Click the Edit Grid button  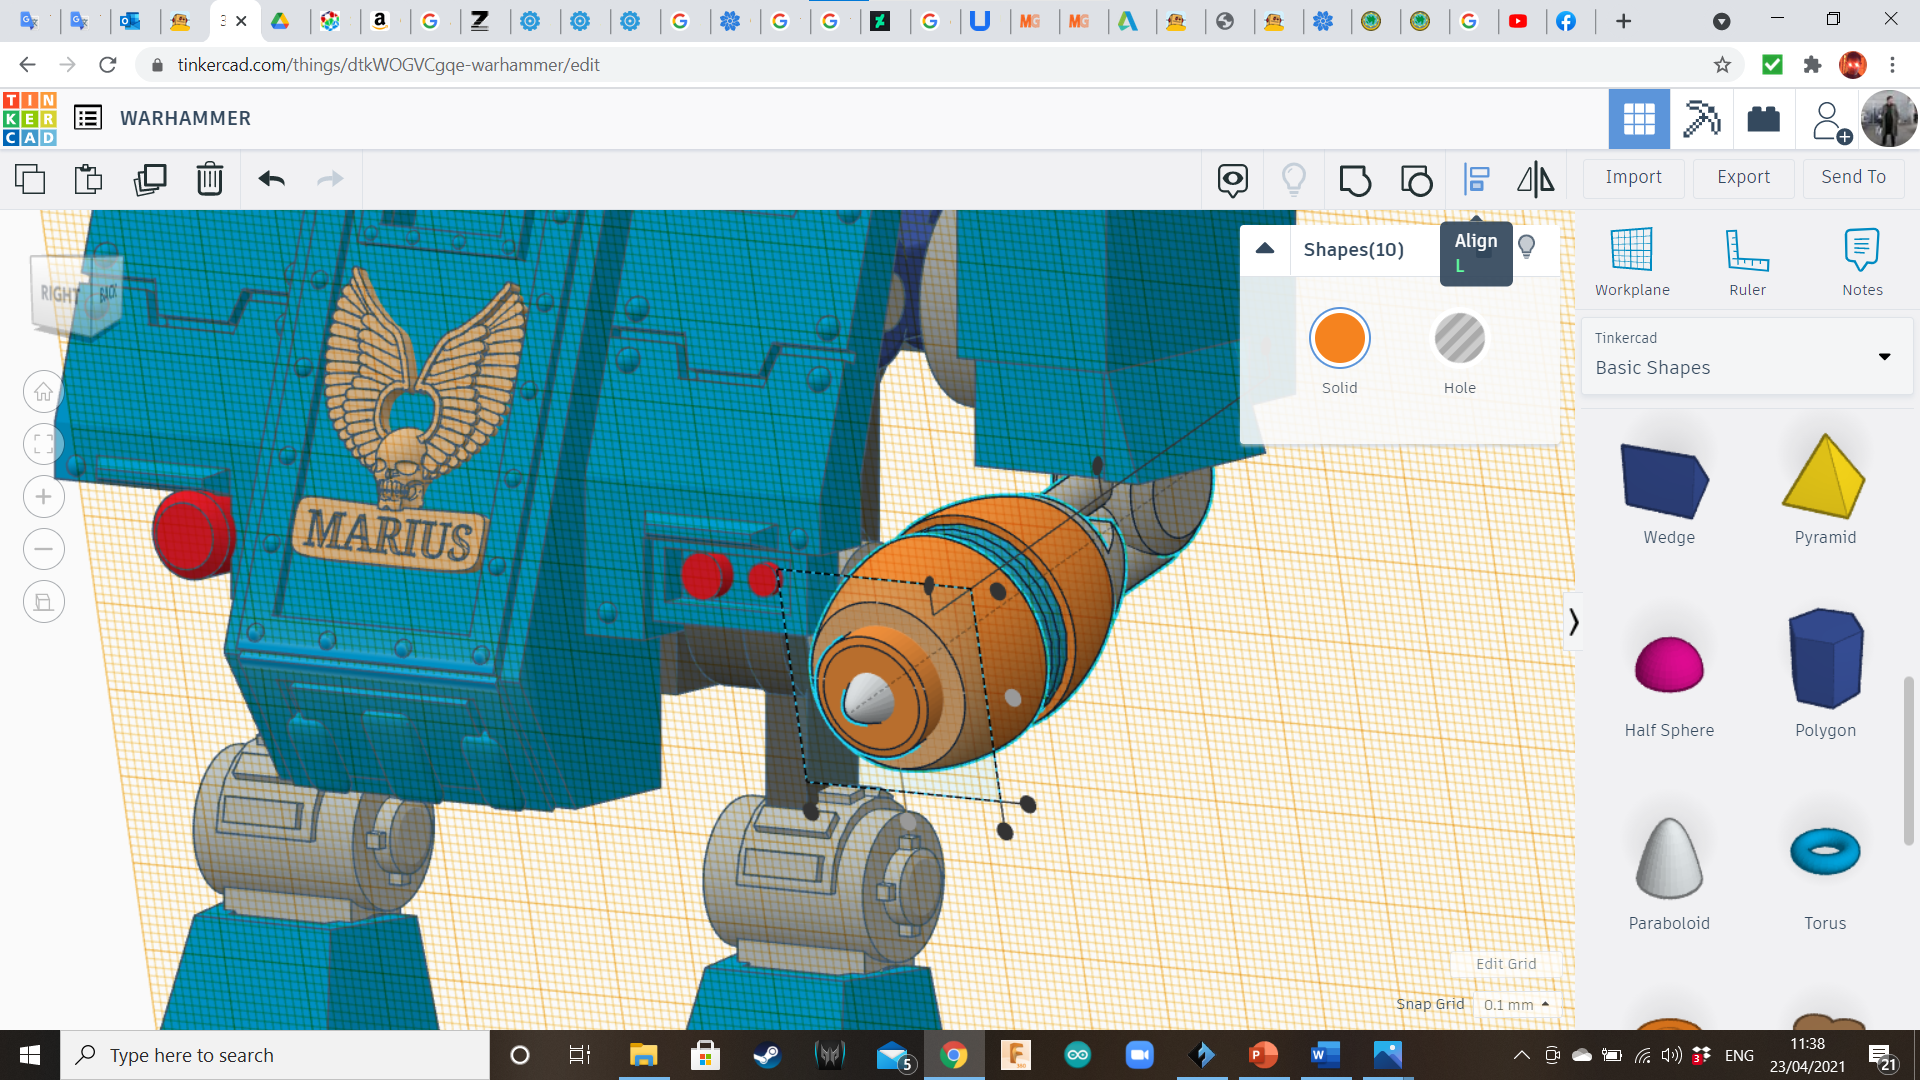1505,964
